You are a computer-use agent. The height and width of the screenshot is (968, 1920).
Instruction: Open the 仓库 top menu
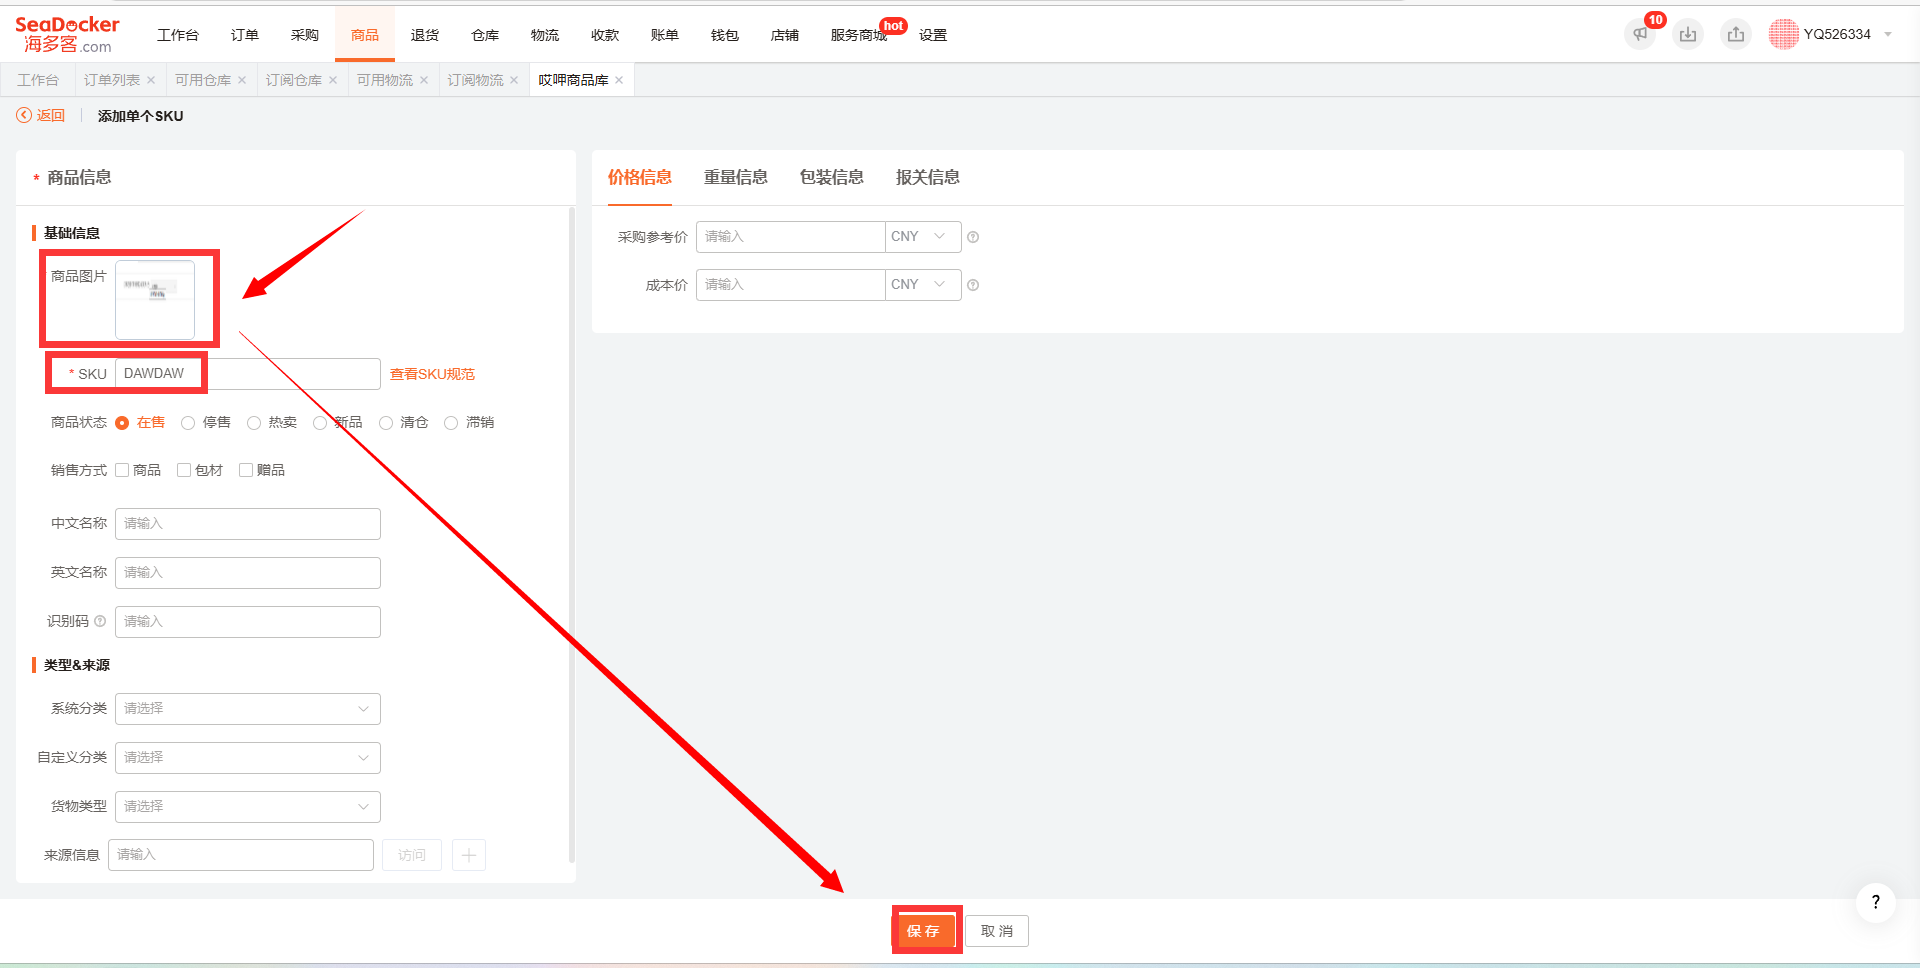click(x=485, y=35)
